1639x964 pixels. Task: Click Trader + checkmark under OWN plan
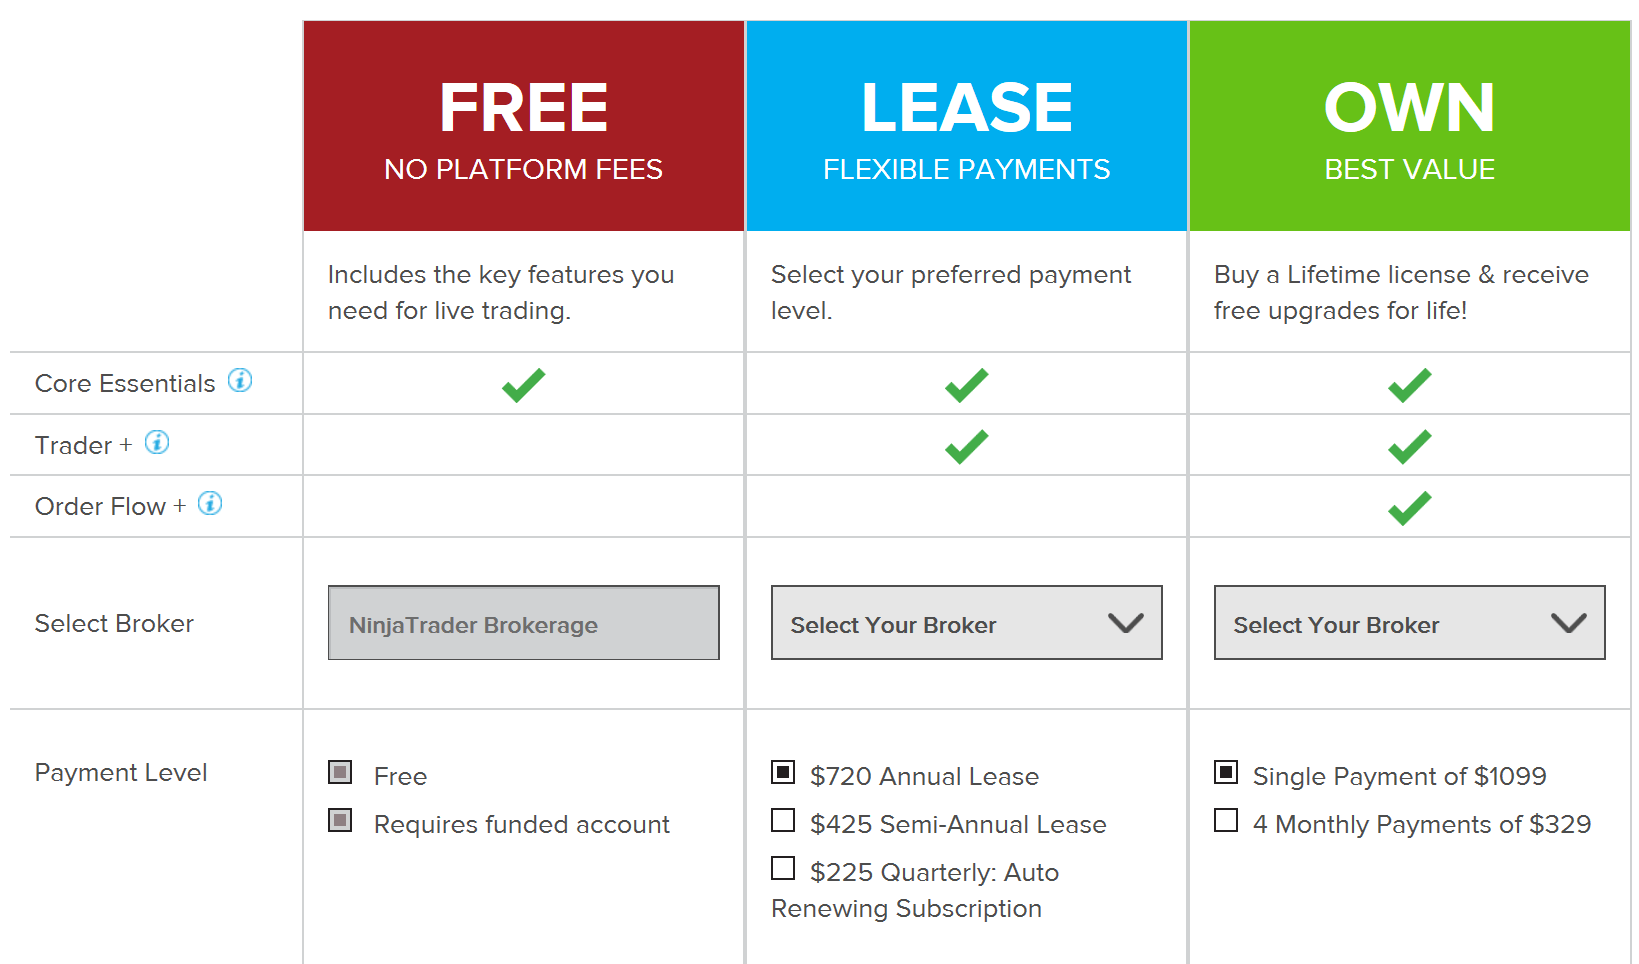click(1410, 446)
